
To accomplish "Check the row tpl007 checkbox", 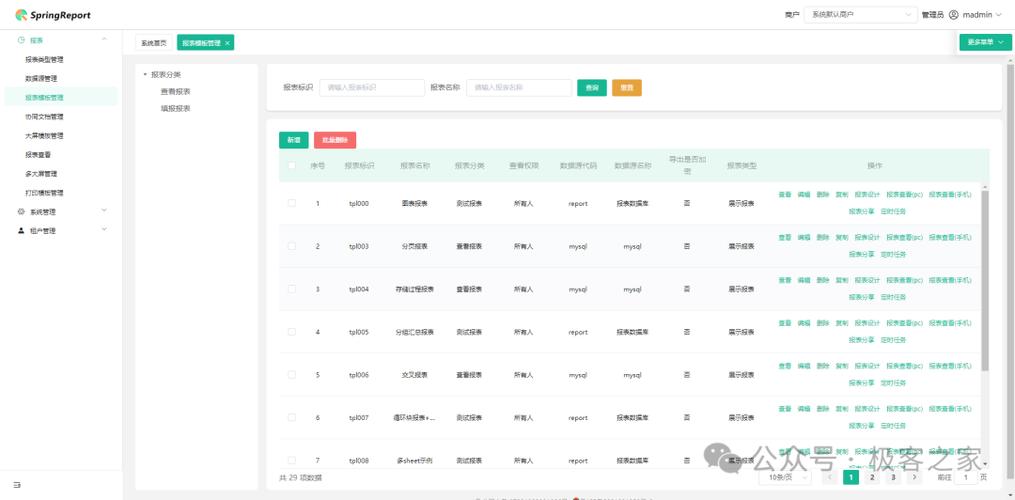I will 292,418.
